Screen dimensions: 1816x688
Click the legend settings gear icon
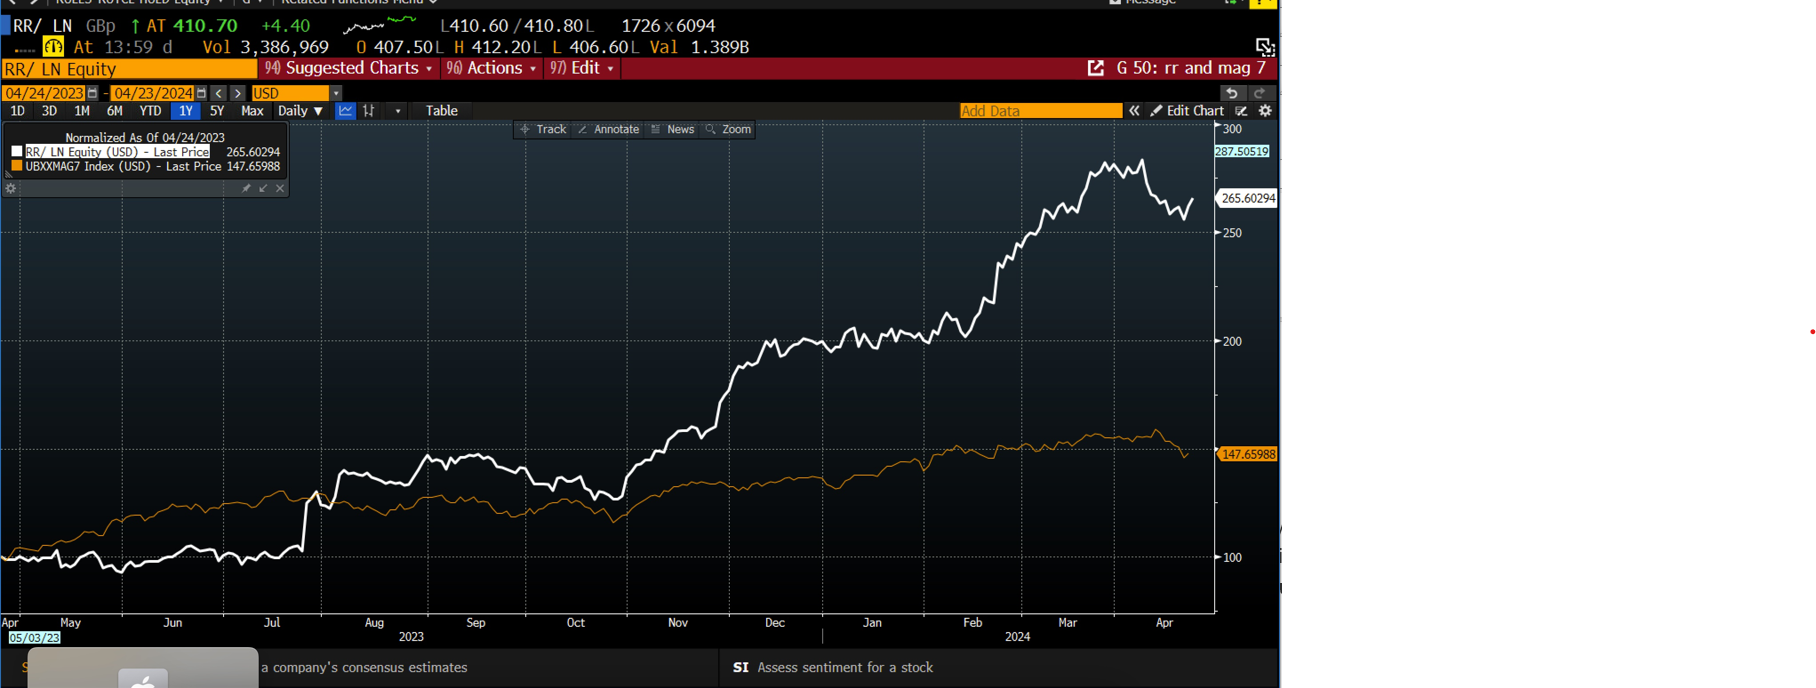11,188
